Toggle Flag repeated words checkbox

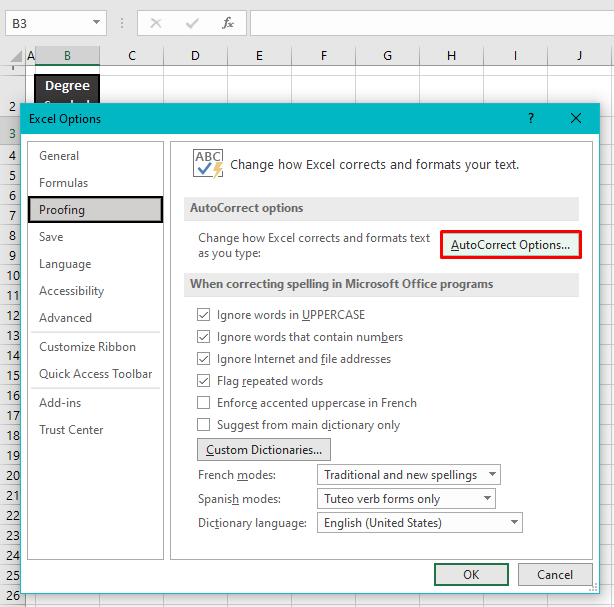pos(203,380)
